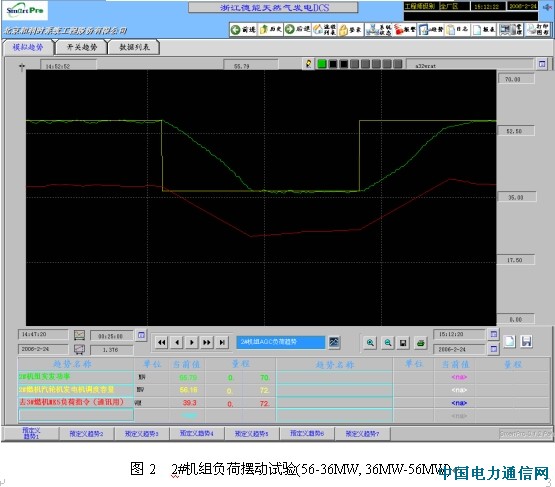Click the zoom out magnifier icon

[x=388, y=343]
